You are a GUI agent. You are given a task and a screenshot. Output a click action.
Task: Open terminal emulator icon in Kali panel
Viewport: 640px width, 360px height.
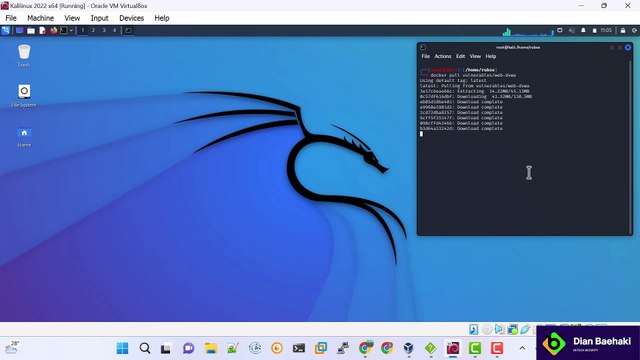64,31
